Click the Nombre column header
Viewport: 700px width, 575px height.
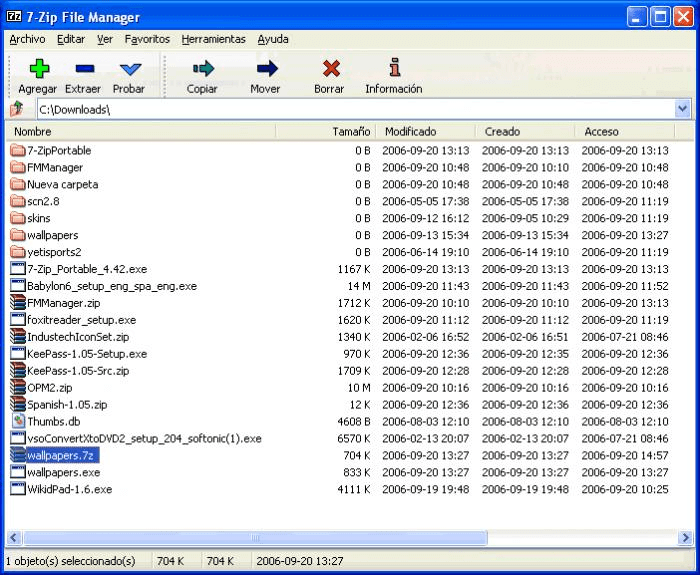(x=33, y=131)
